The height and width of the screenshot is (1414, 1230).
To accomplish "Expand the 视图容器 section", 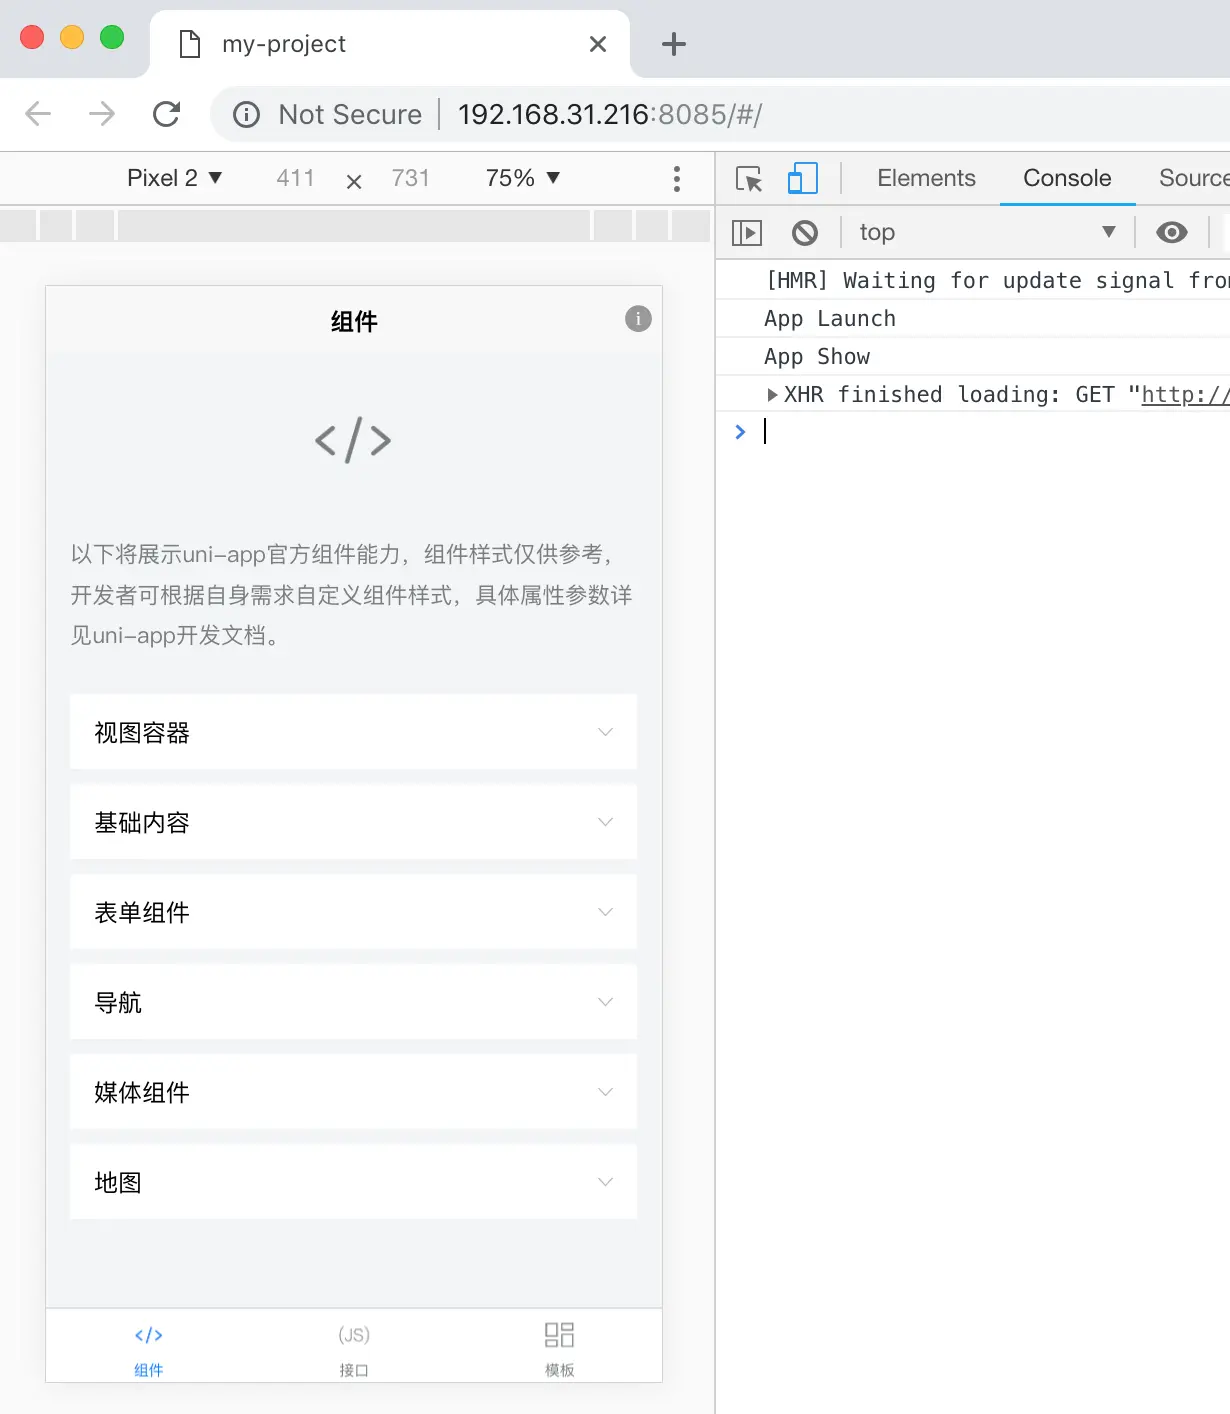I will pos(353,732).
